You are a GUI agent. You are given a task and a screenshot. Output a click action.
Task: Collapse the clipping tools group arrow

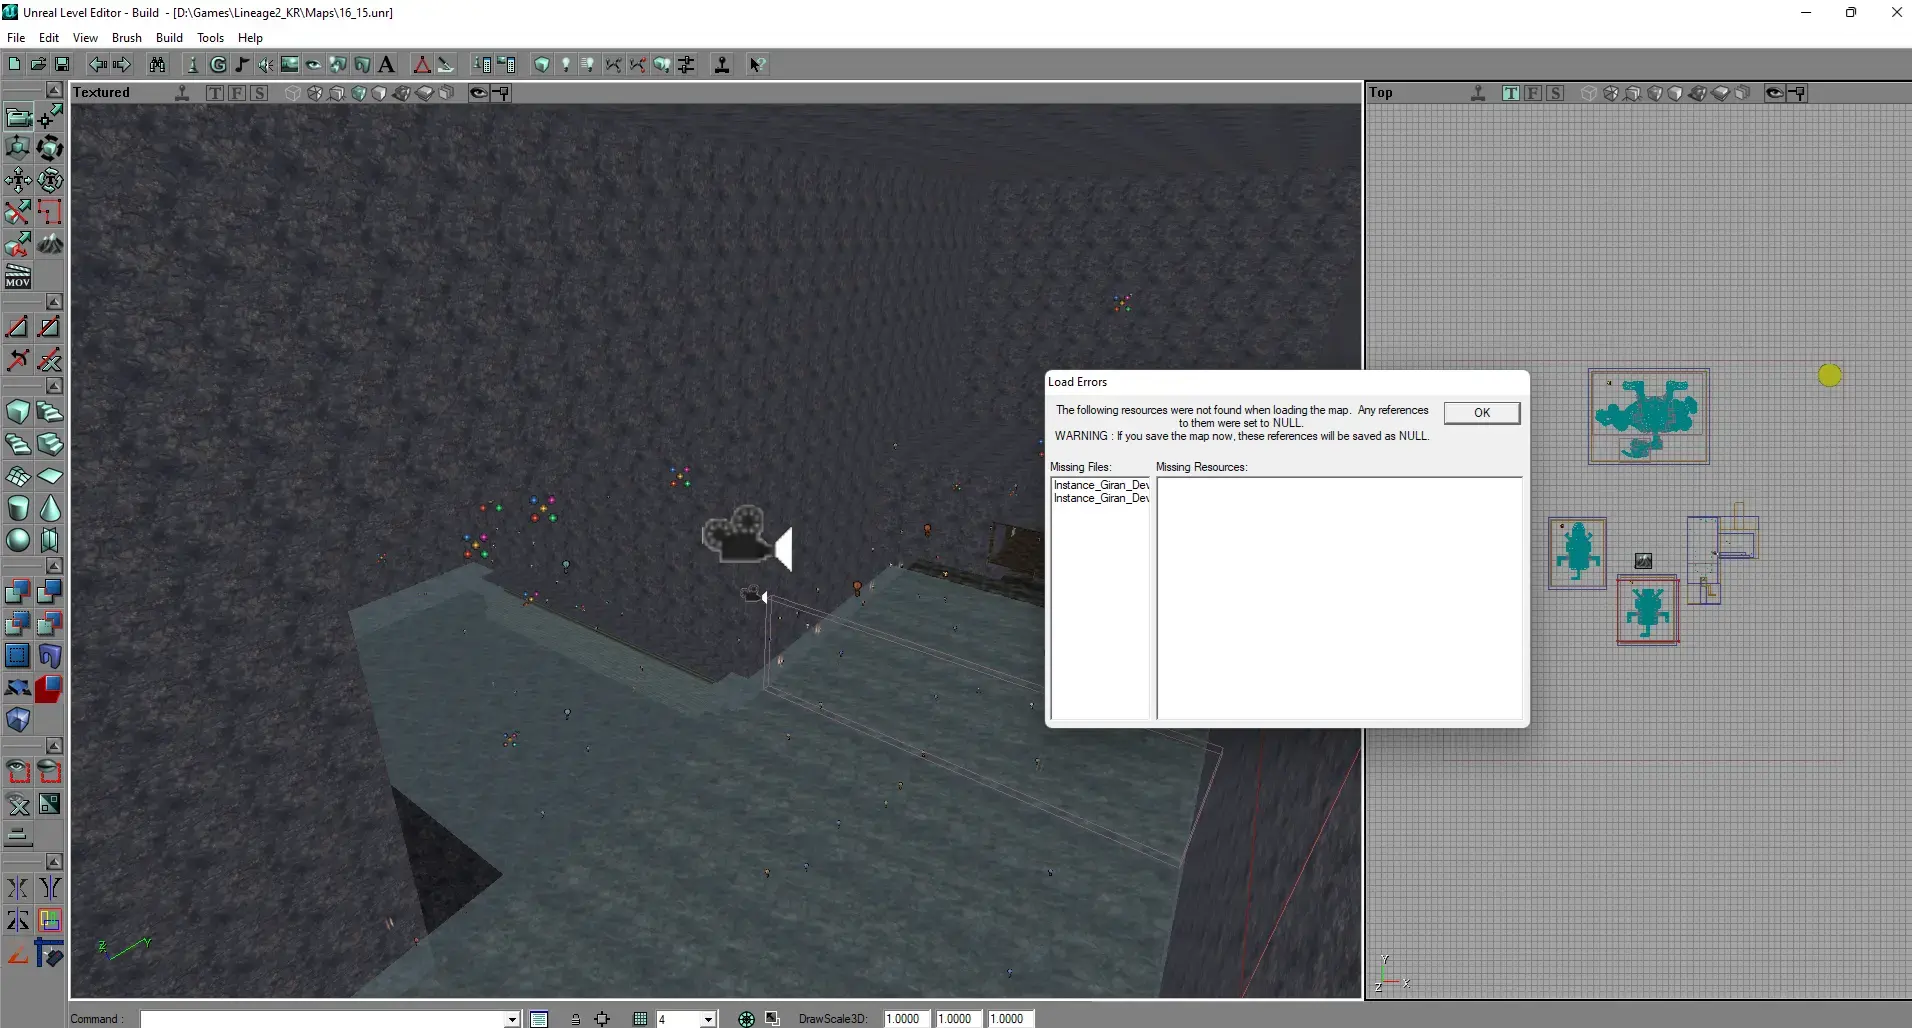click(x=55, y=302)
